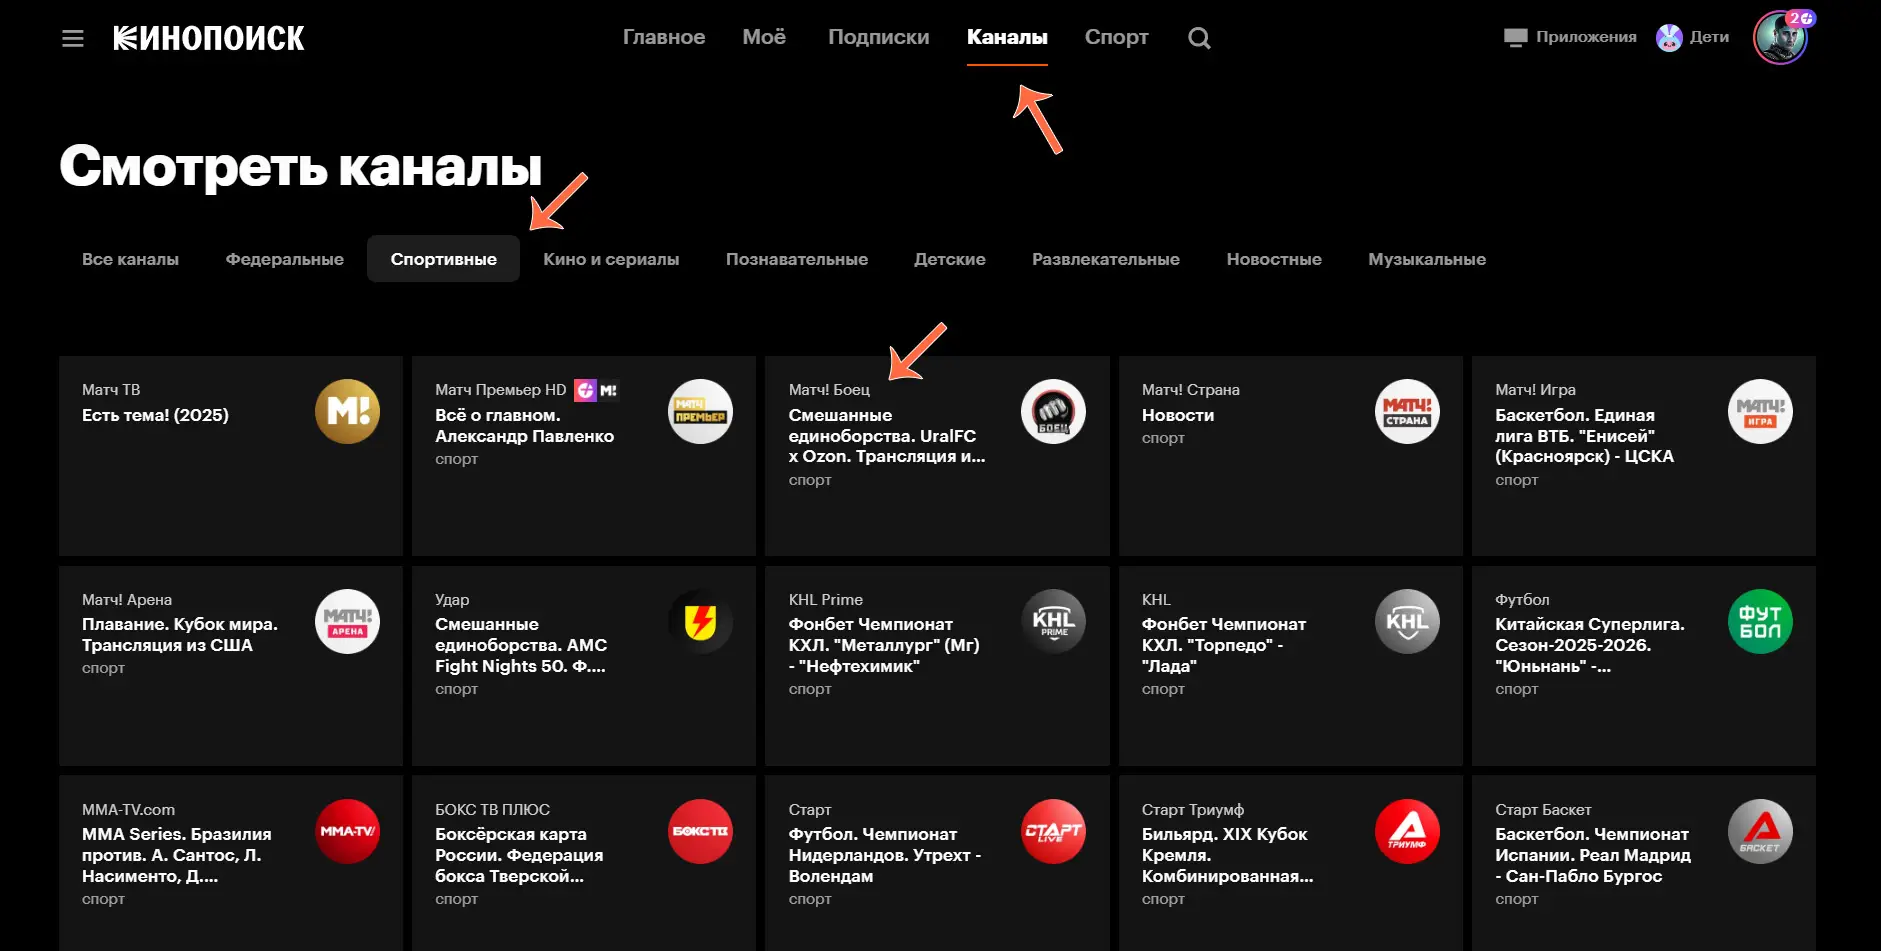Click the Kids profile bunny icon

[x=1669, y=38]
